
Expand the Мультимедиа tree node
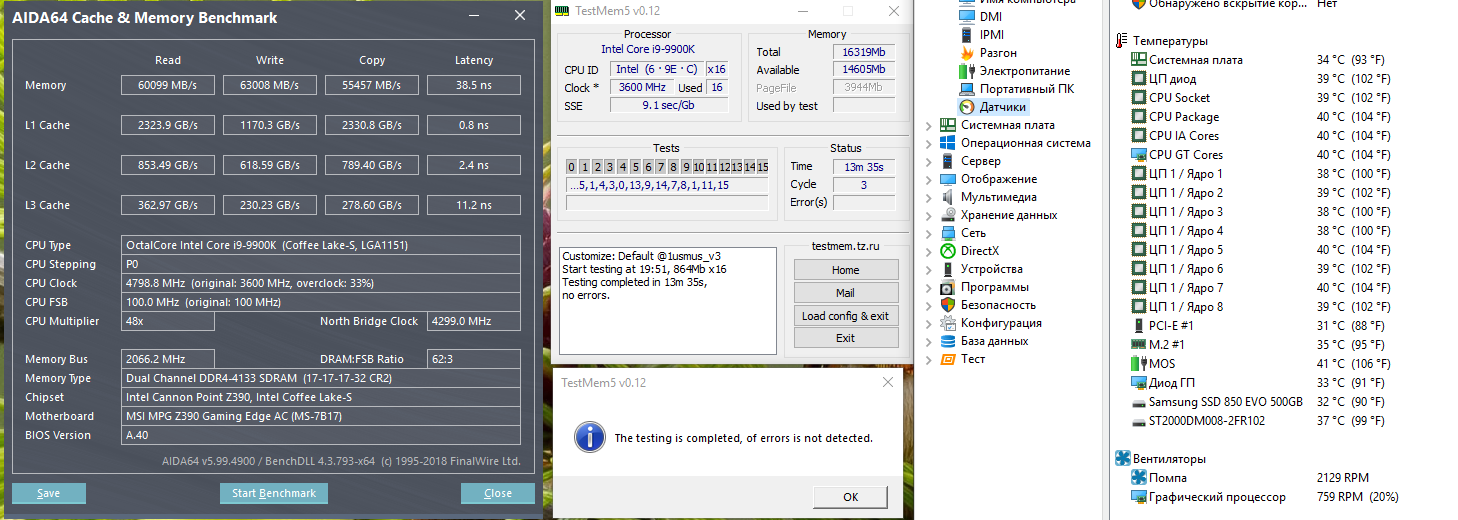click(x=930, y=198)
